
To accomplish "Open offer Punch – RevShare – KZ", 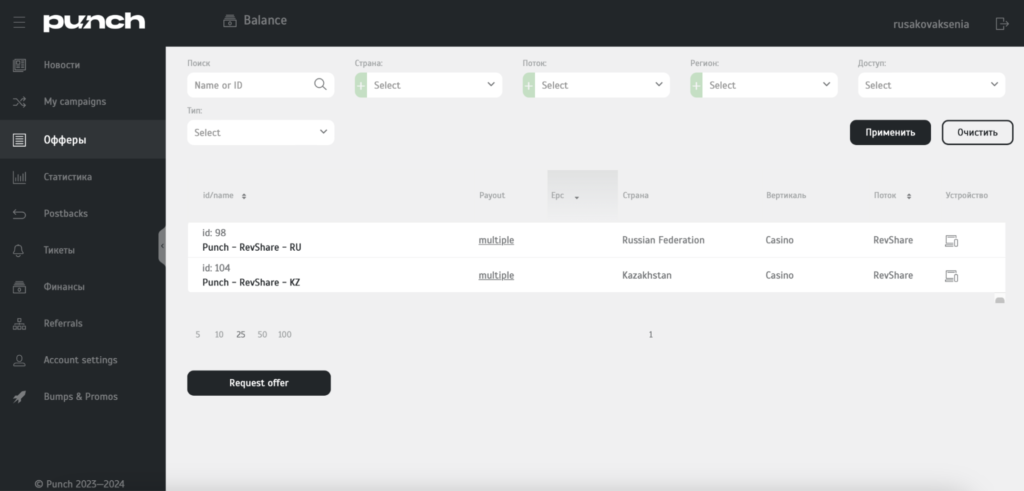I will tap(251, 283).
